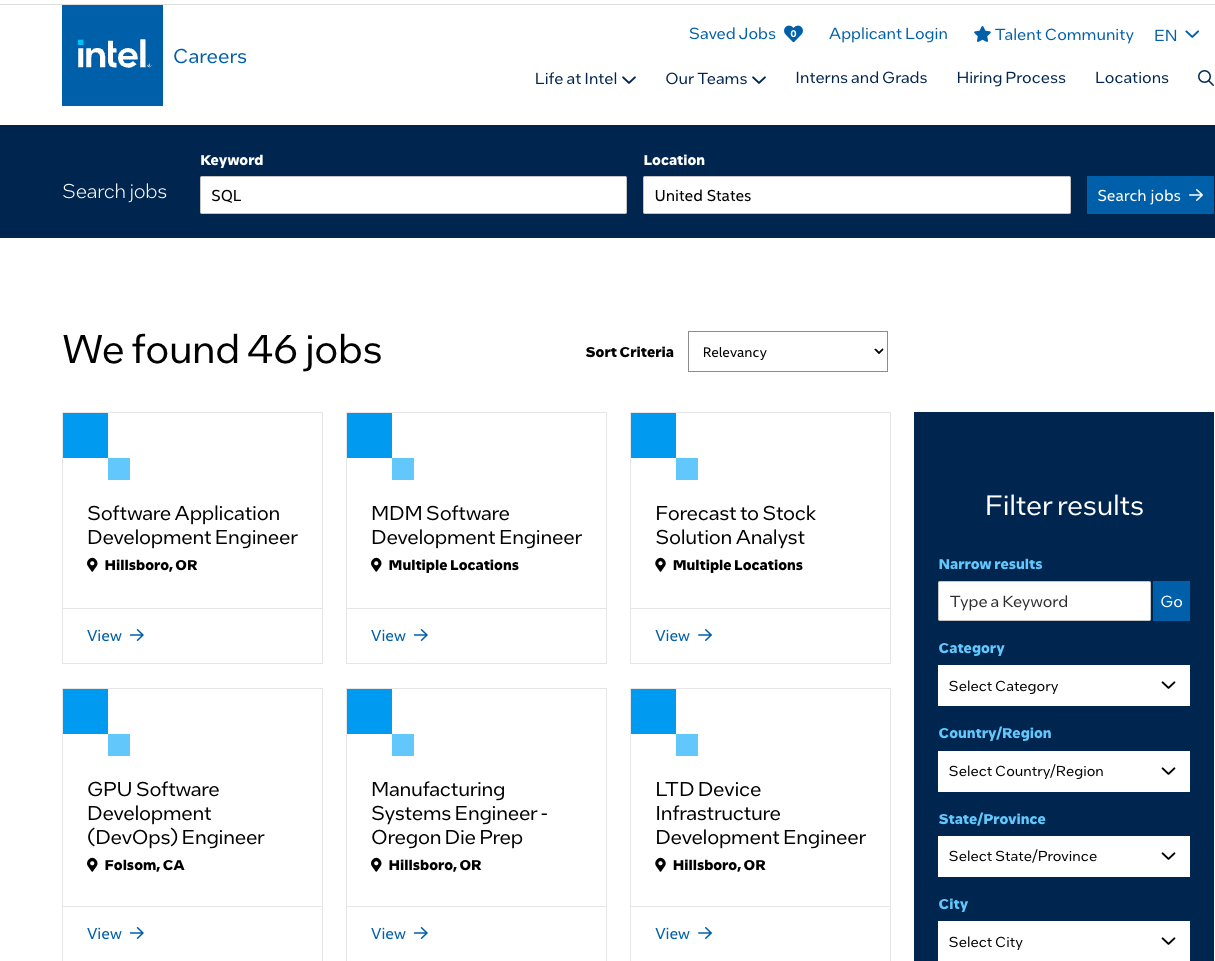Go to Interns and Grads page
The image size is (1215, 961).
(861, 78)
